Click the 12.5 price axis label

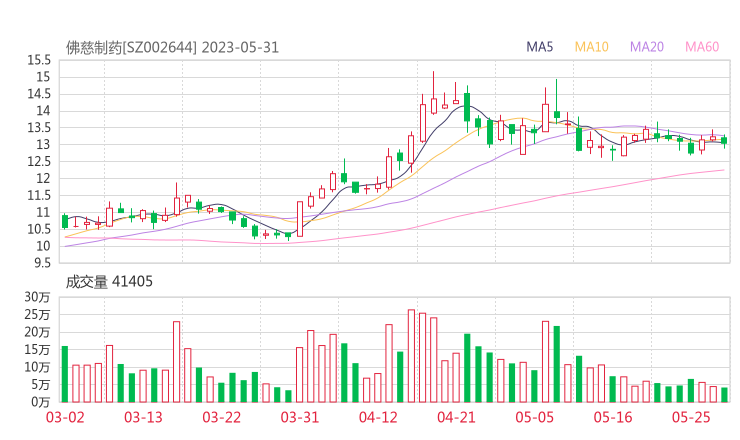pyautogui.click(x=39, y=162)
